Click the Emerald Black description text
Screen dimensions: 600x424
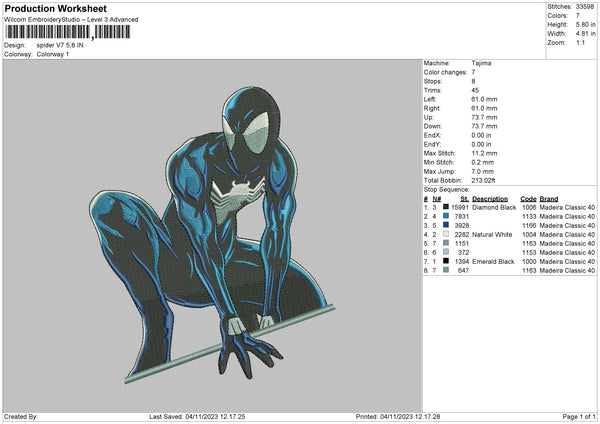[x=493, y=262]
